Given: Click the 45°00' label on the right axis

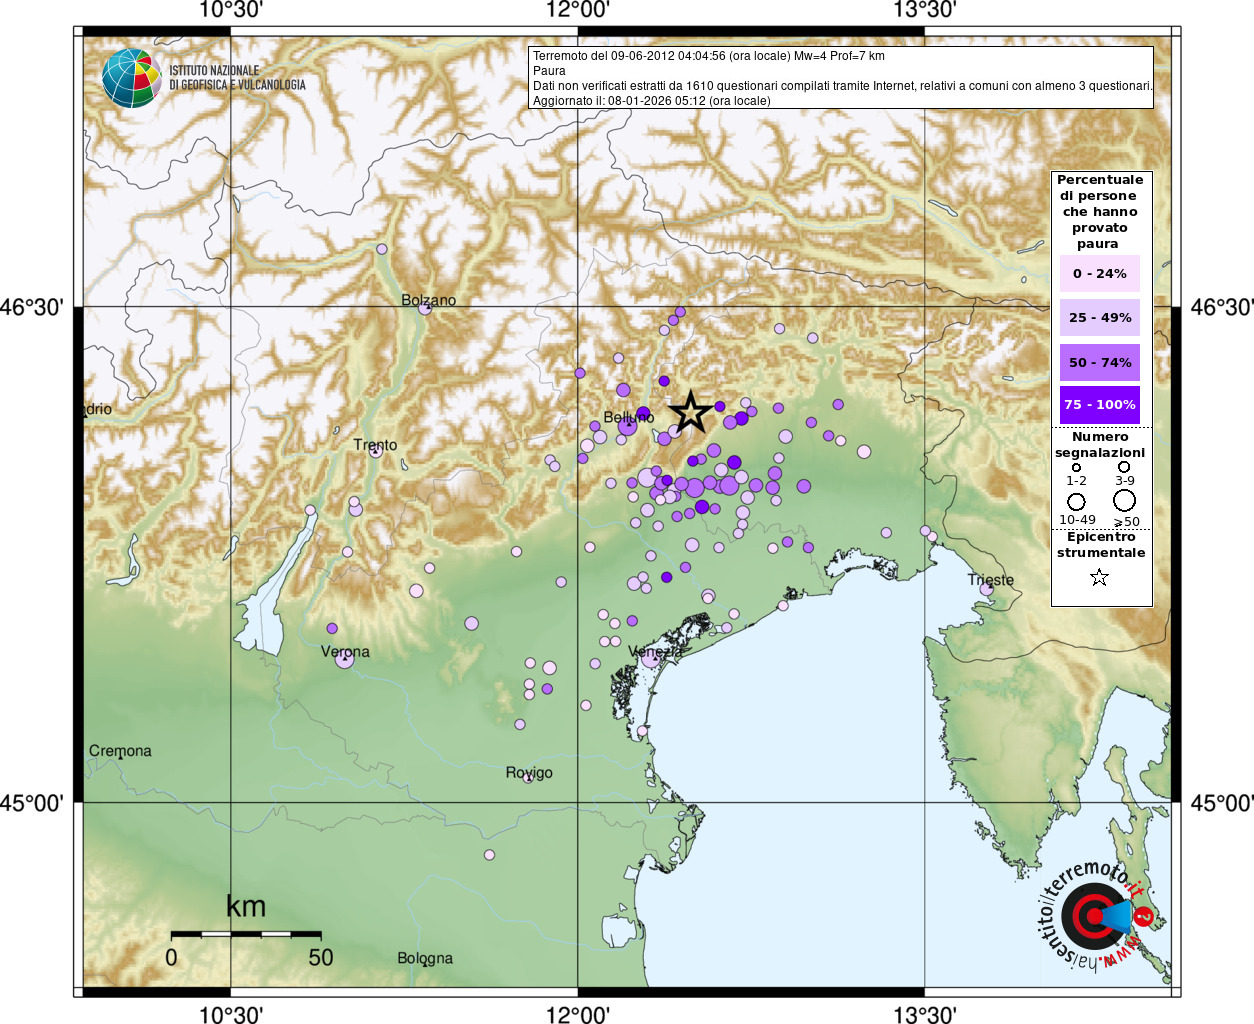Looking at the screenshot, I should pyautogui.click(x=1221, y=803).
